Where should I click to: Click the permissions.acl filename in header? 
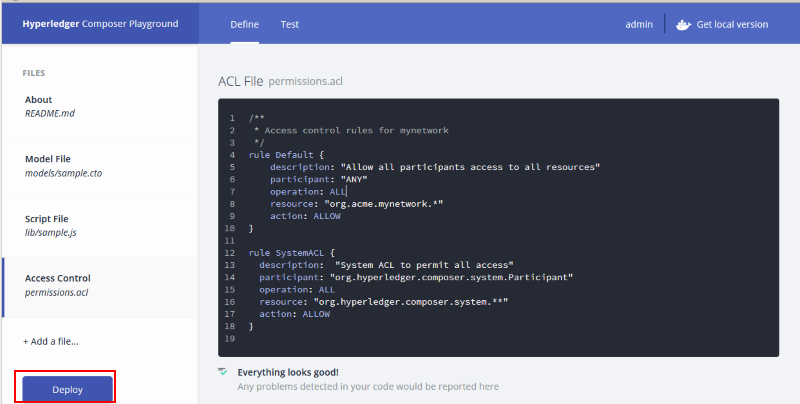pyautogui.click(x=306, y=80)
